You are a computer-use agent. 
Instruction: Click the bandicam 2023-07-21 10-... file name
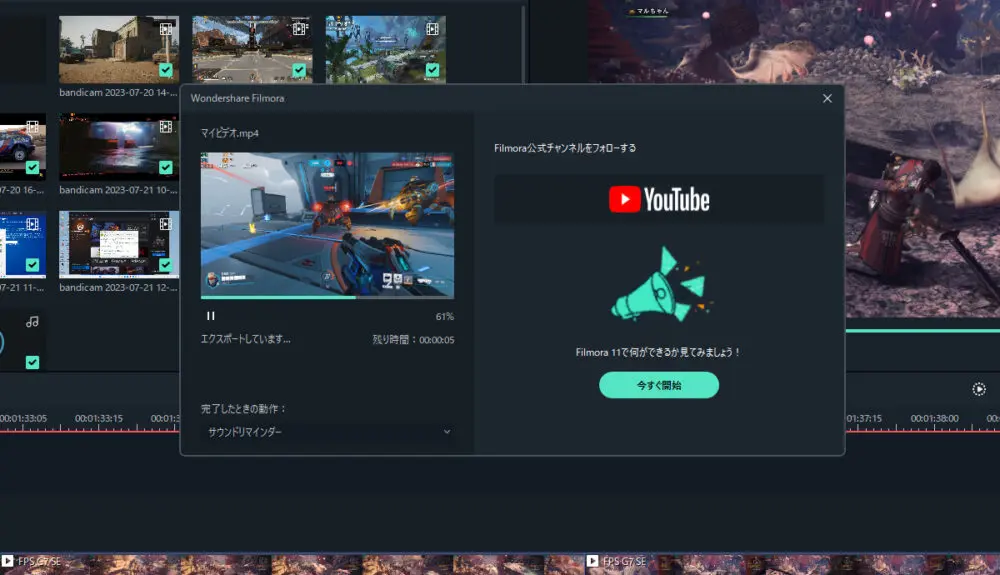click(119, 190)
